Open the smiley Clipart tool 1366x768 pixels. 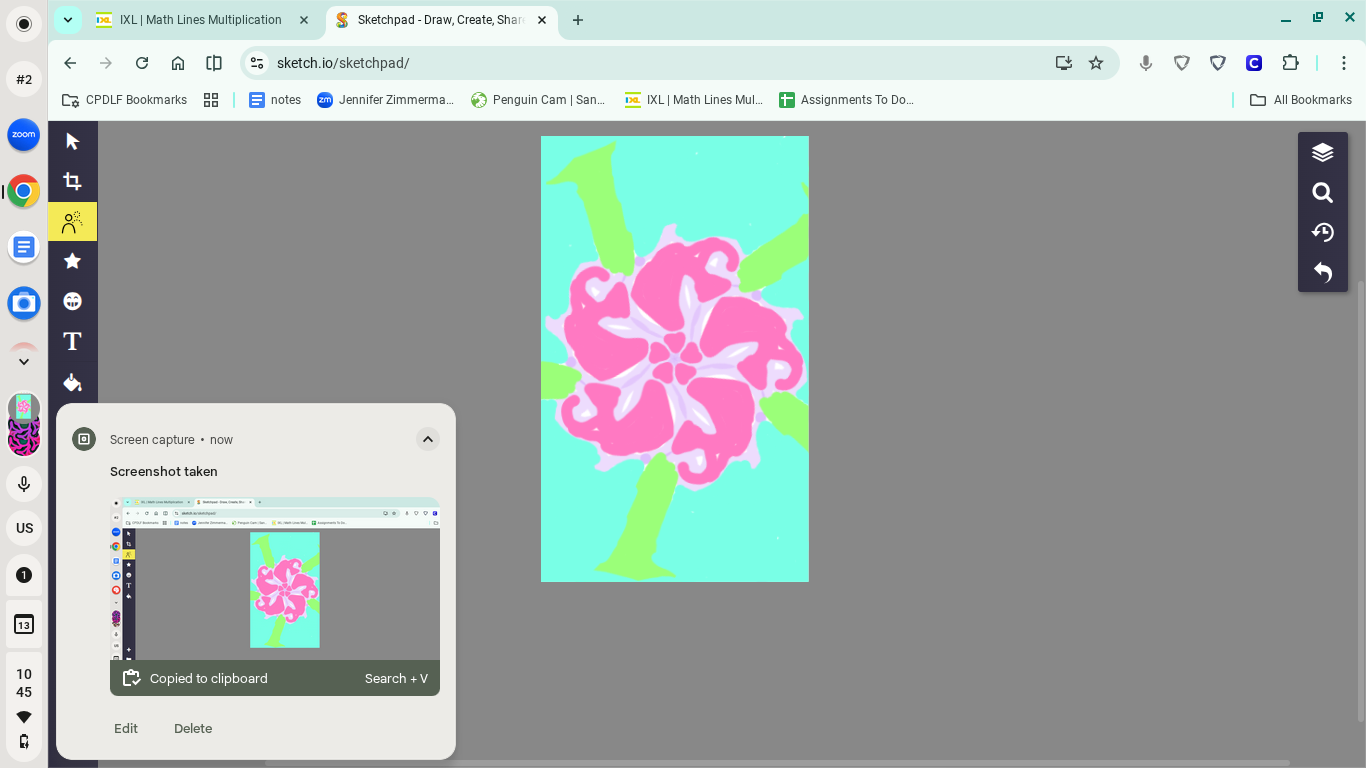72,301
